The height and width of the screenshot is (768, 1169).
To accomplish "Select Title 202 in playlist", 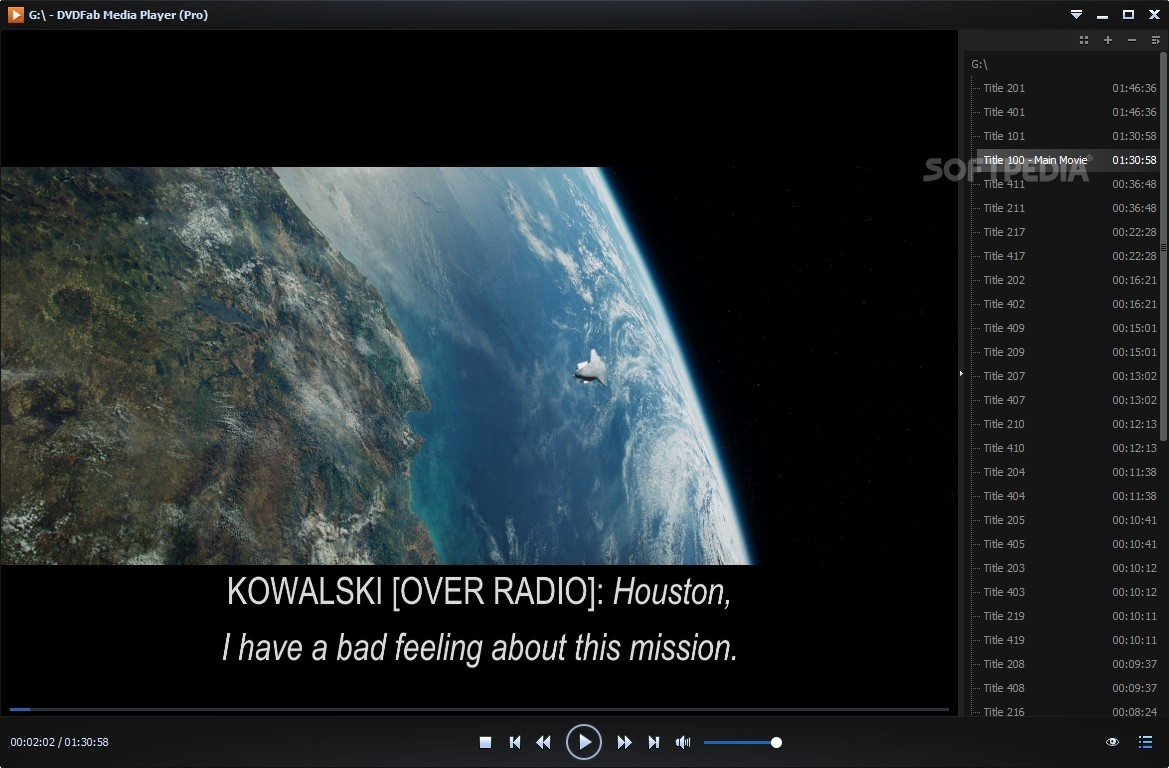I will 1068,280.
